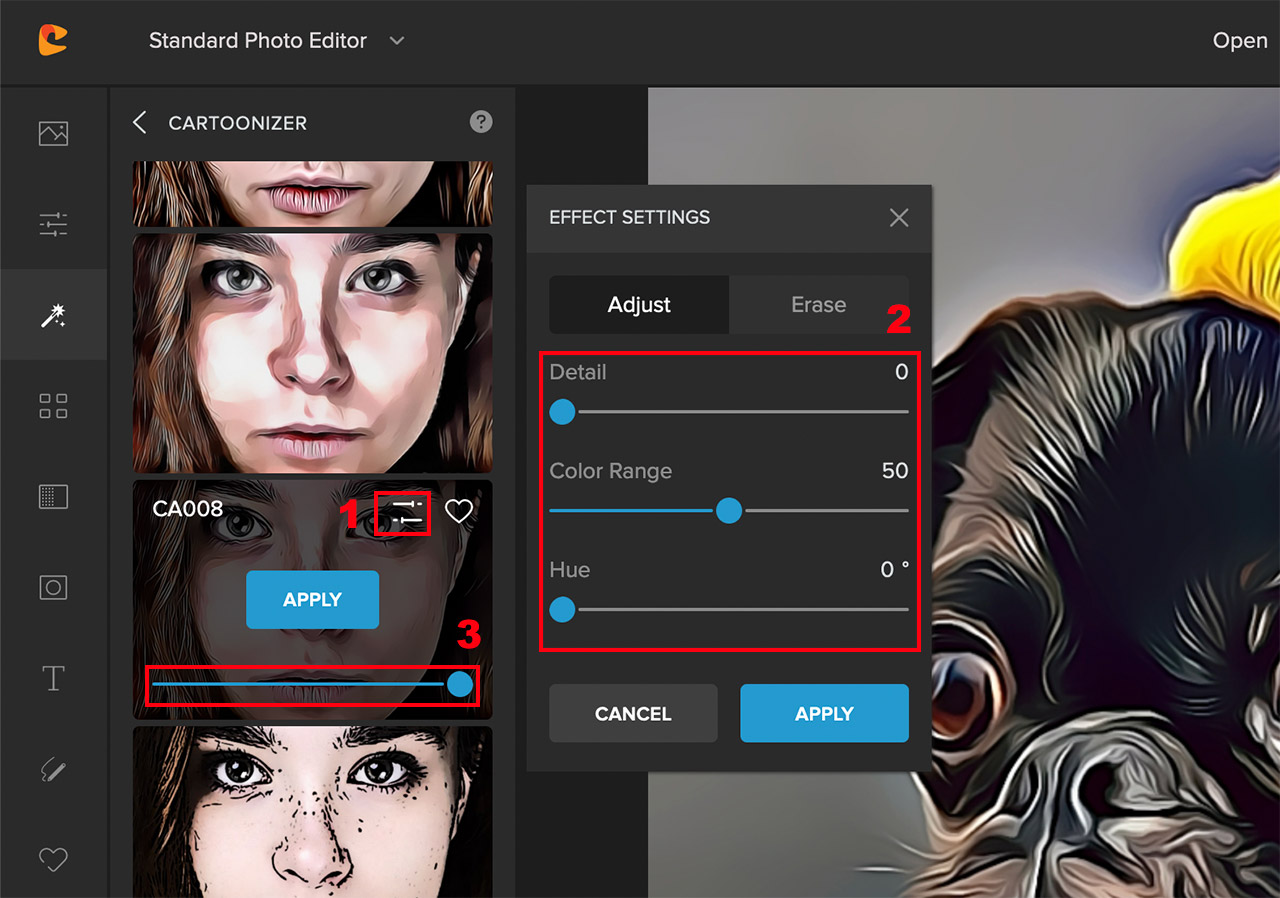Select the Adjust tab in Effect Settings
1280x898 pixels.
click(638, 304)
